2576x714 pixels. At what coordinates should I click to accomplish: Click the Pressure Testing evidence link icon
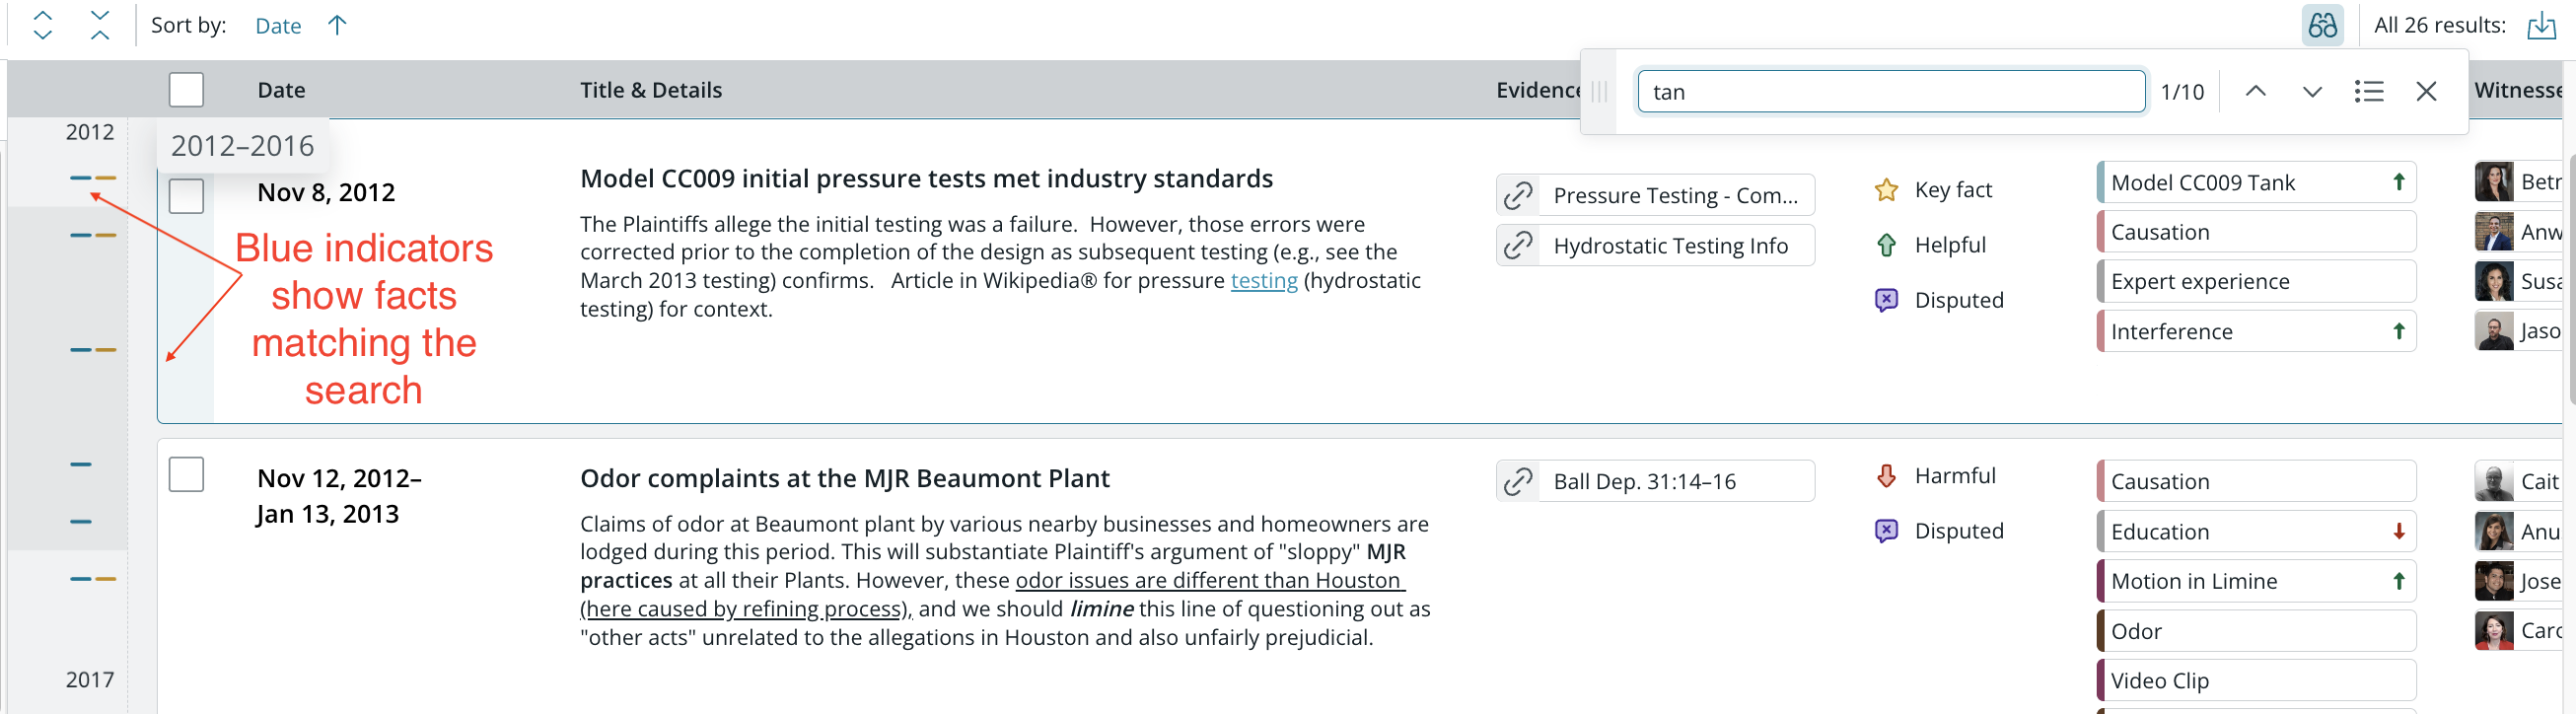pyautogui.click(x=1518, y=195)
